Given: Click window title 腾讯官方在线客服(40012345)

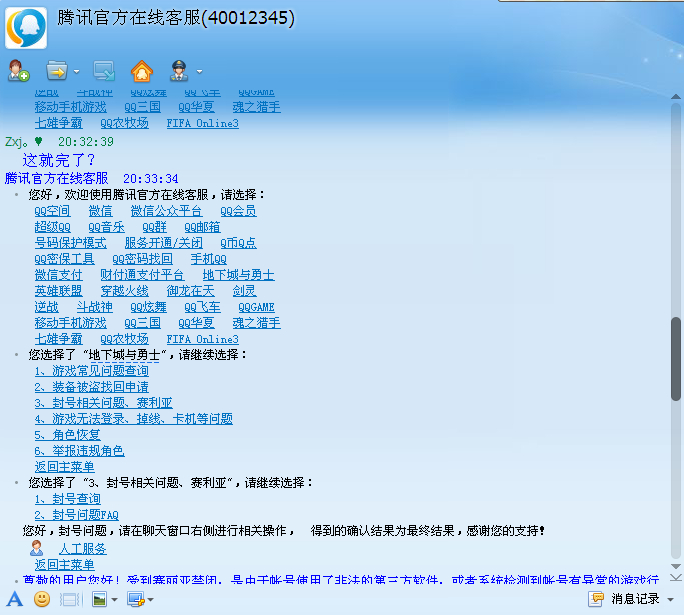Looking at the screenshot, I should [x=176, y=18].
